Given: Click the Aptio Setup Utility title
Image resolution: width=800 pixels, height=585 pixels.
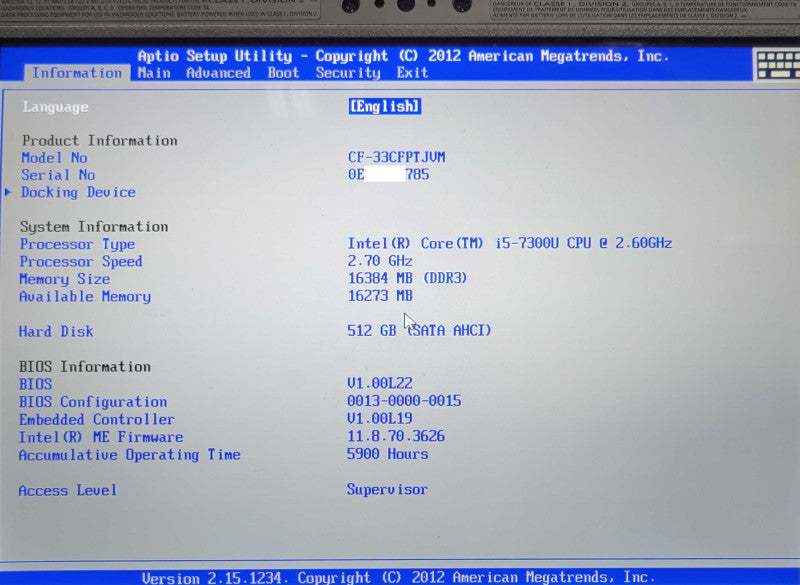Looking at the screenshot, I should click(x=403, y=56).
